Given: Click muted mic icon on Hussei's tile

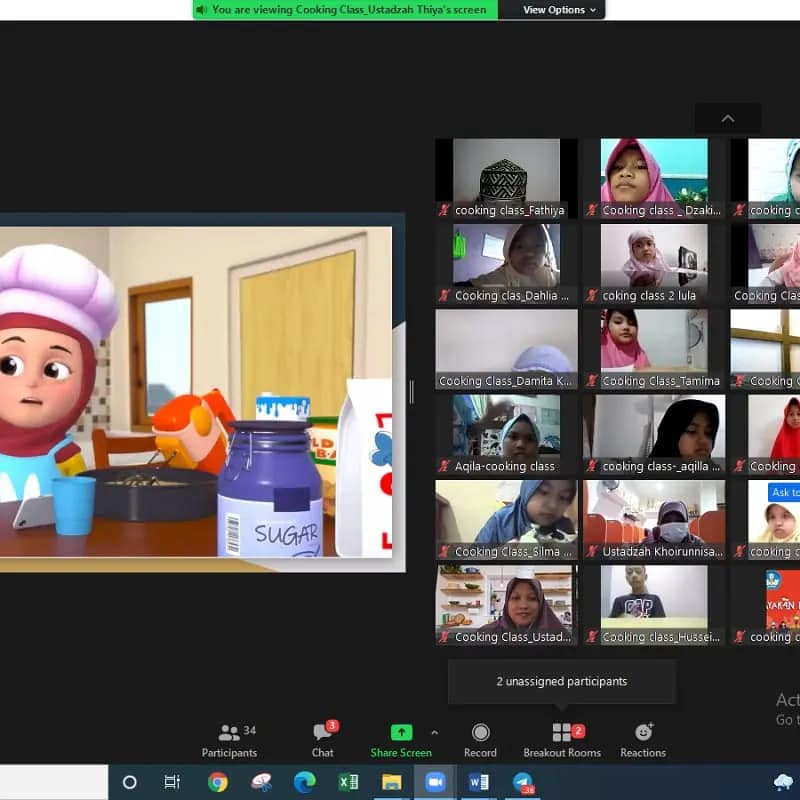Looking at the screenshot, I should 592,637.
